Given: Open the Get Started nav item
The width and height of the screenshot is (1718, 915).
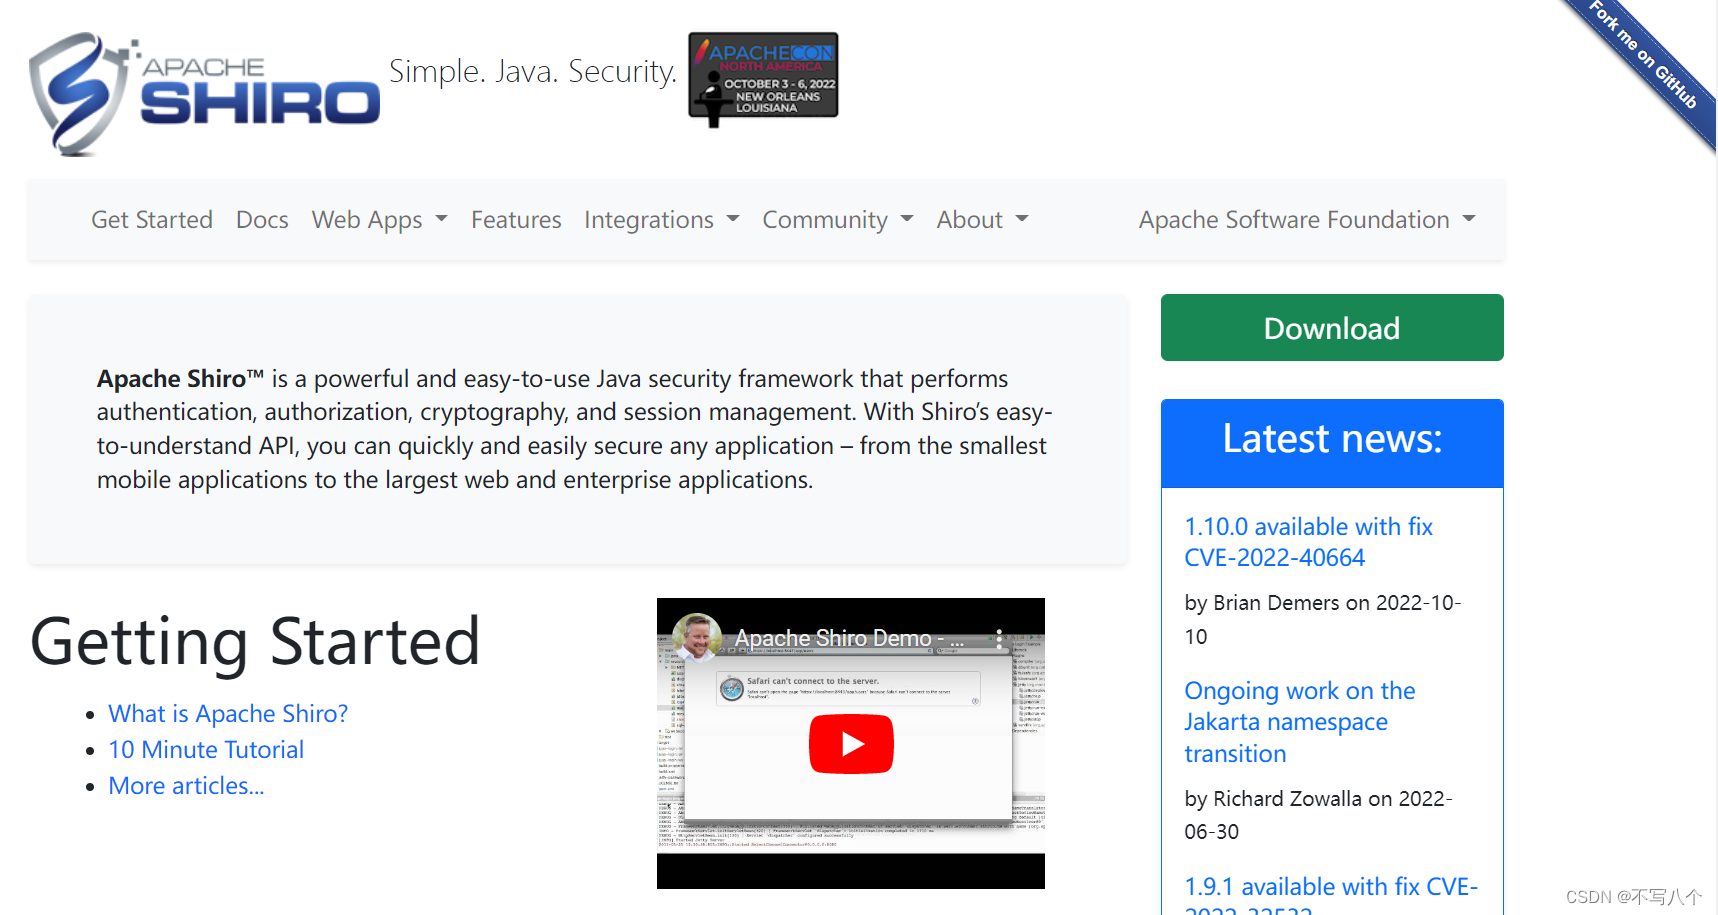Looking at the screenshot, I should (x=152, y=220).
